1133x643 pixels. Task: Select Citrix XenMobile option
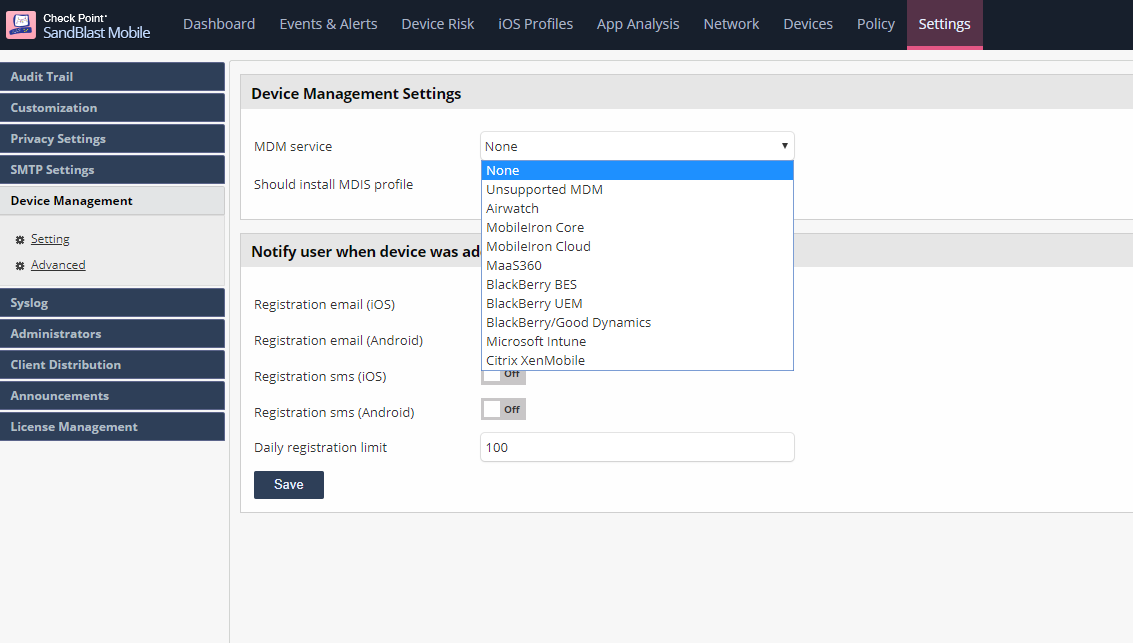(535, 360)
